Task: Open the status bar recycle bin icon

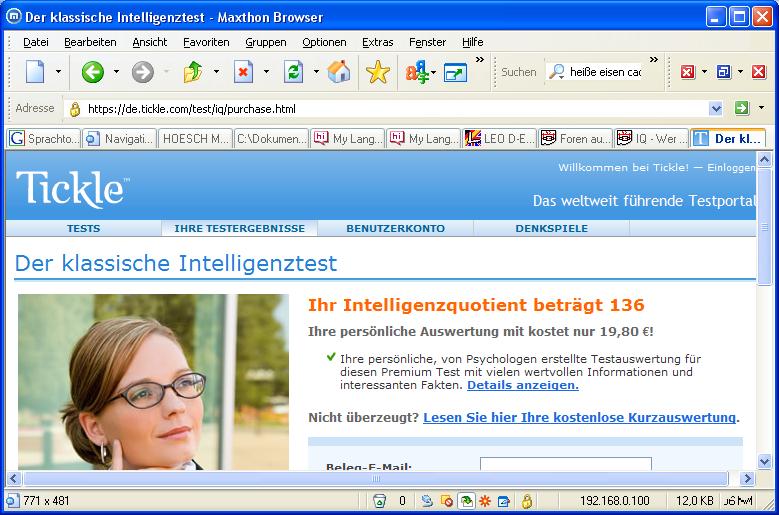Action: tap(380, 501)
